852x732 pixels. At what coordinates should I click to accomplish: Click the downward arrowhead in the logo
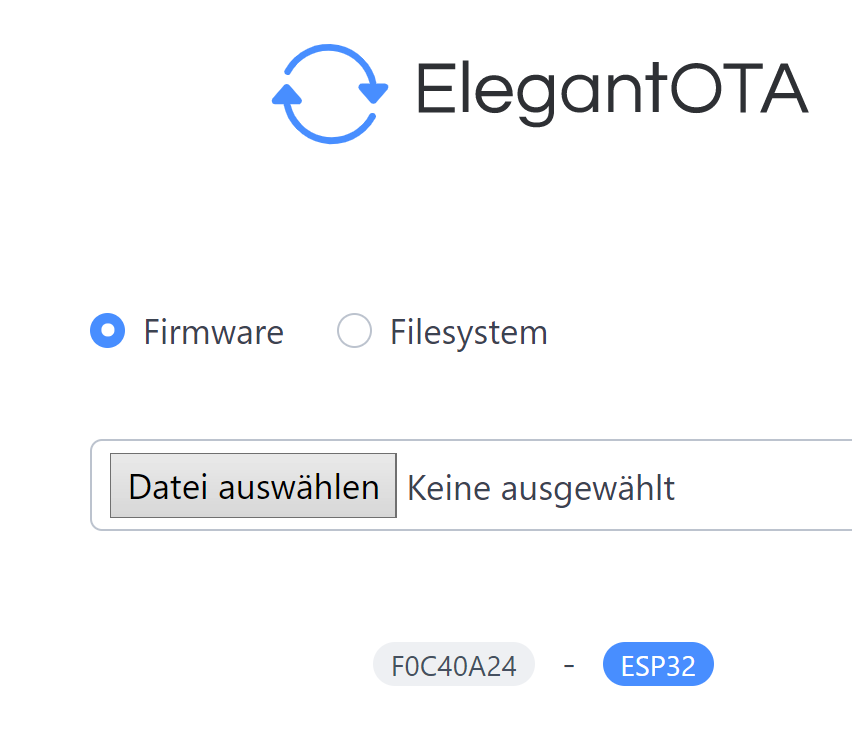tap(373, 92)
